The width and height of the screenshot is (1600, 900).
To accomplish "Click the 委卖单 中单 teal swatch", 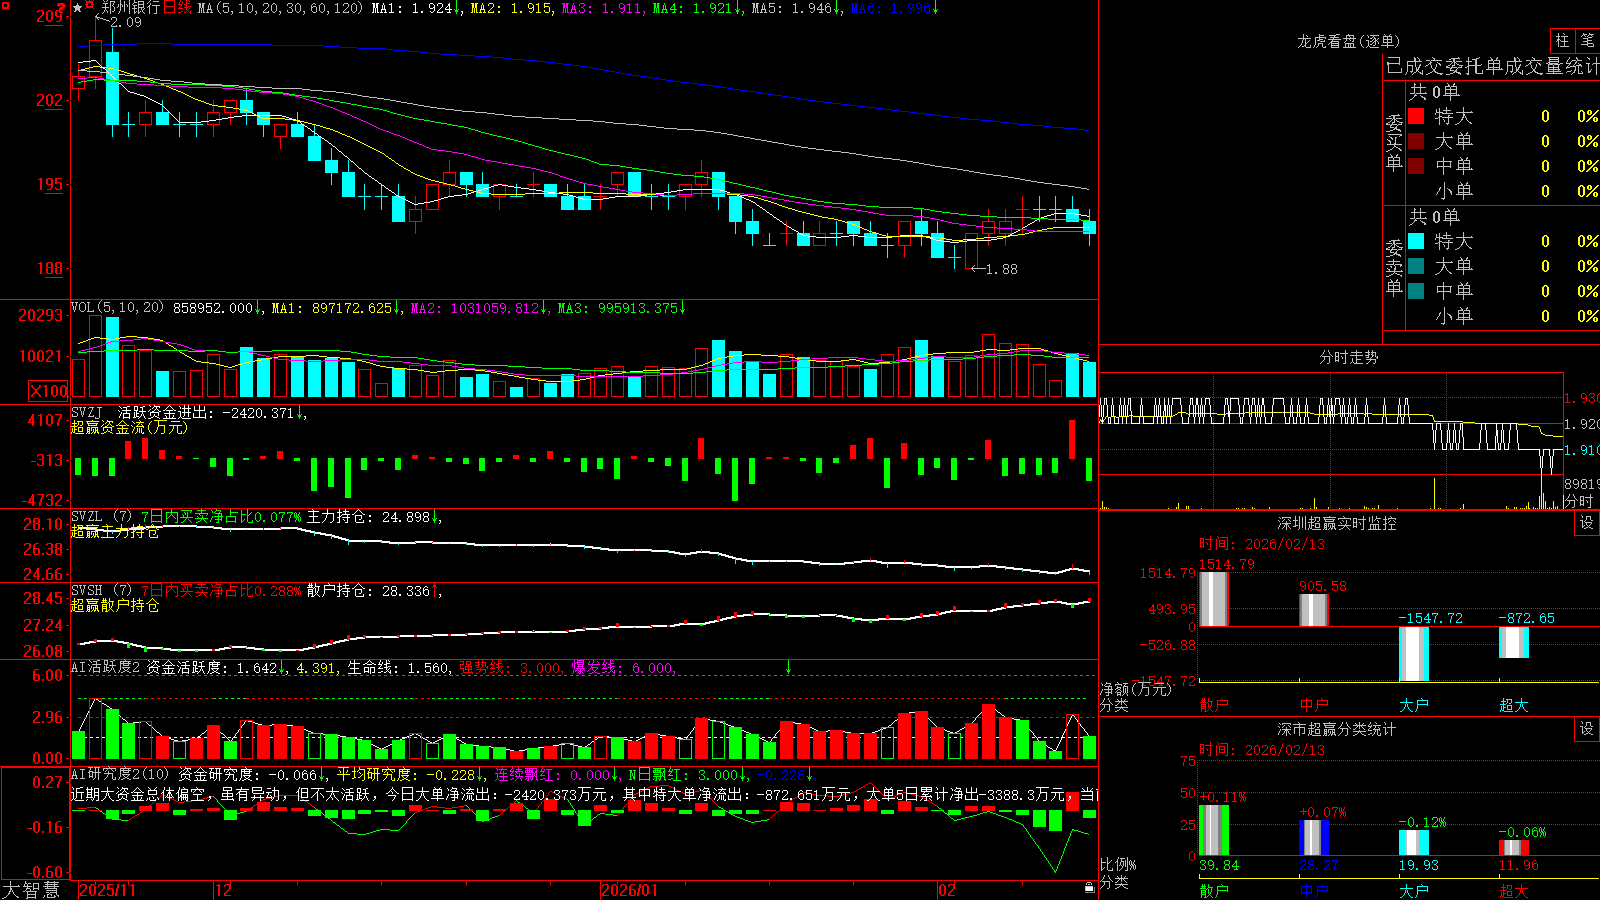I will click(1416, 291).
